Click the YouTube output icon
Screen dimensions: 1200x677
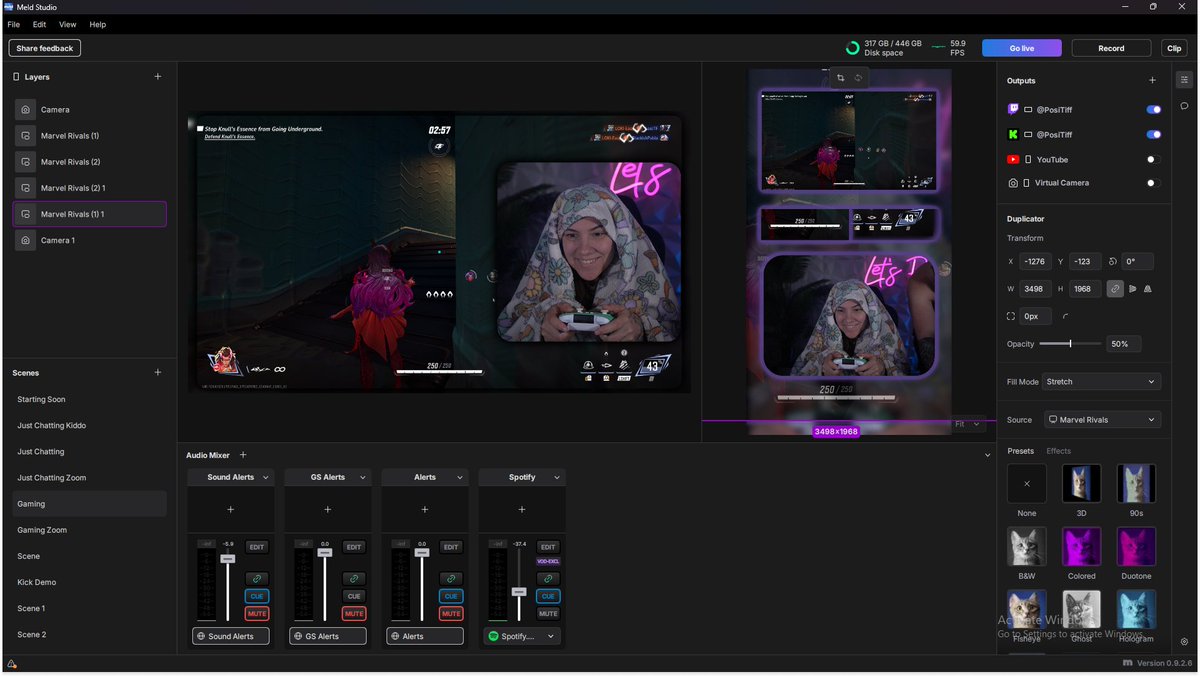pos(1013,159)
